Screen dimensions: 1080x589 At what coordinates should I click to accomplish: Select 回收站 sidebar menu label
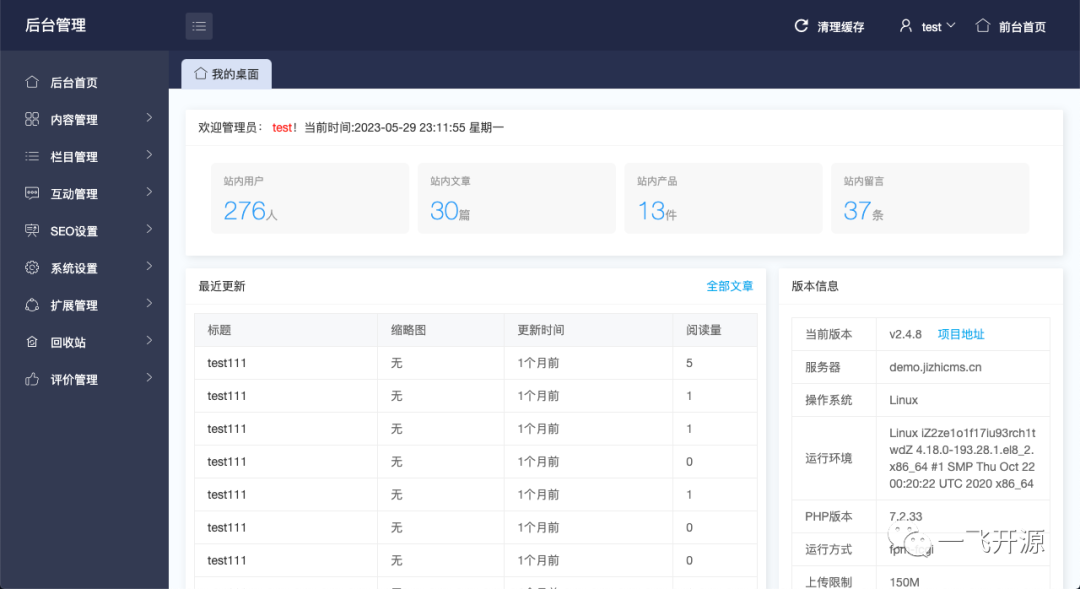pyautogui.click(x=68, y=343)
